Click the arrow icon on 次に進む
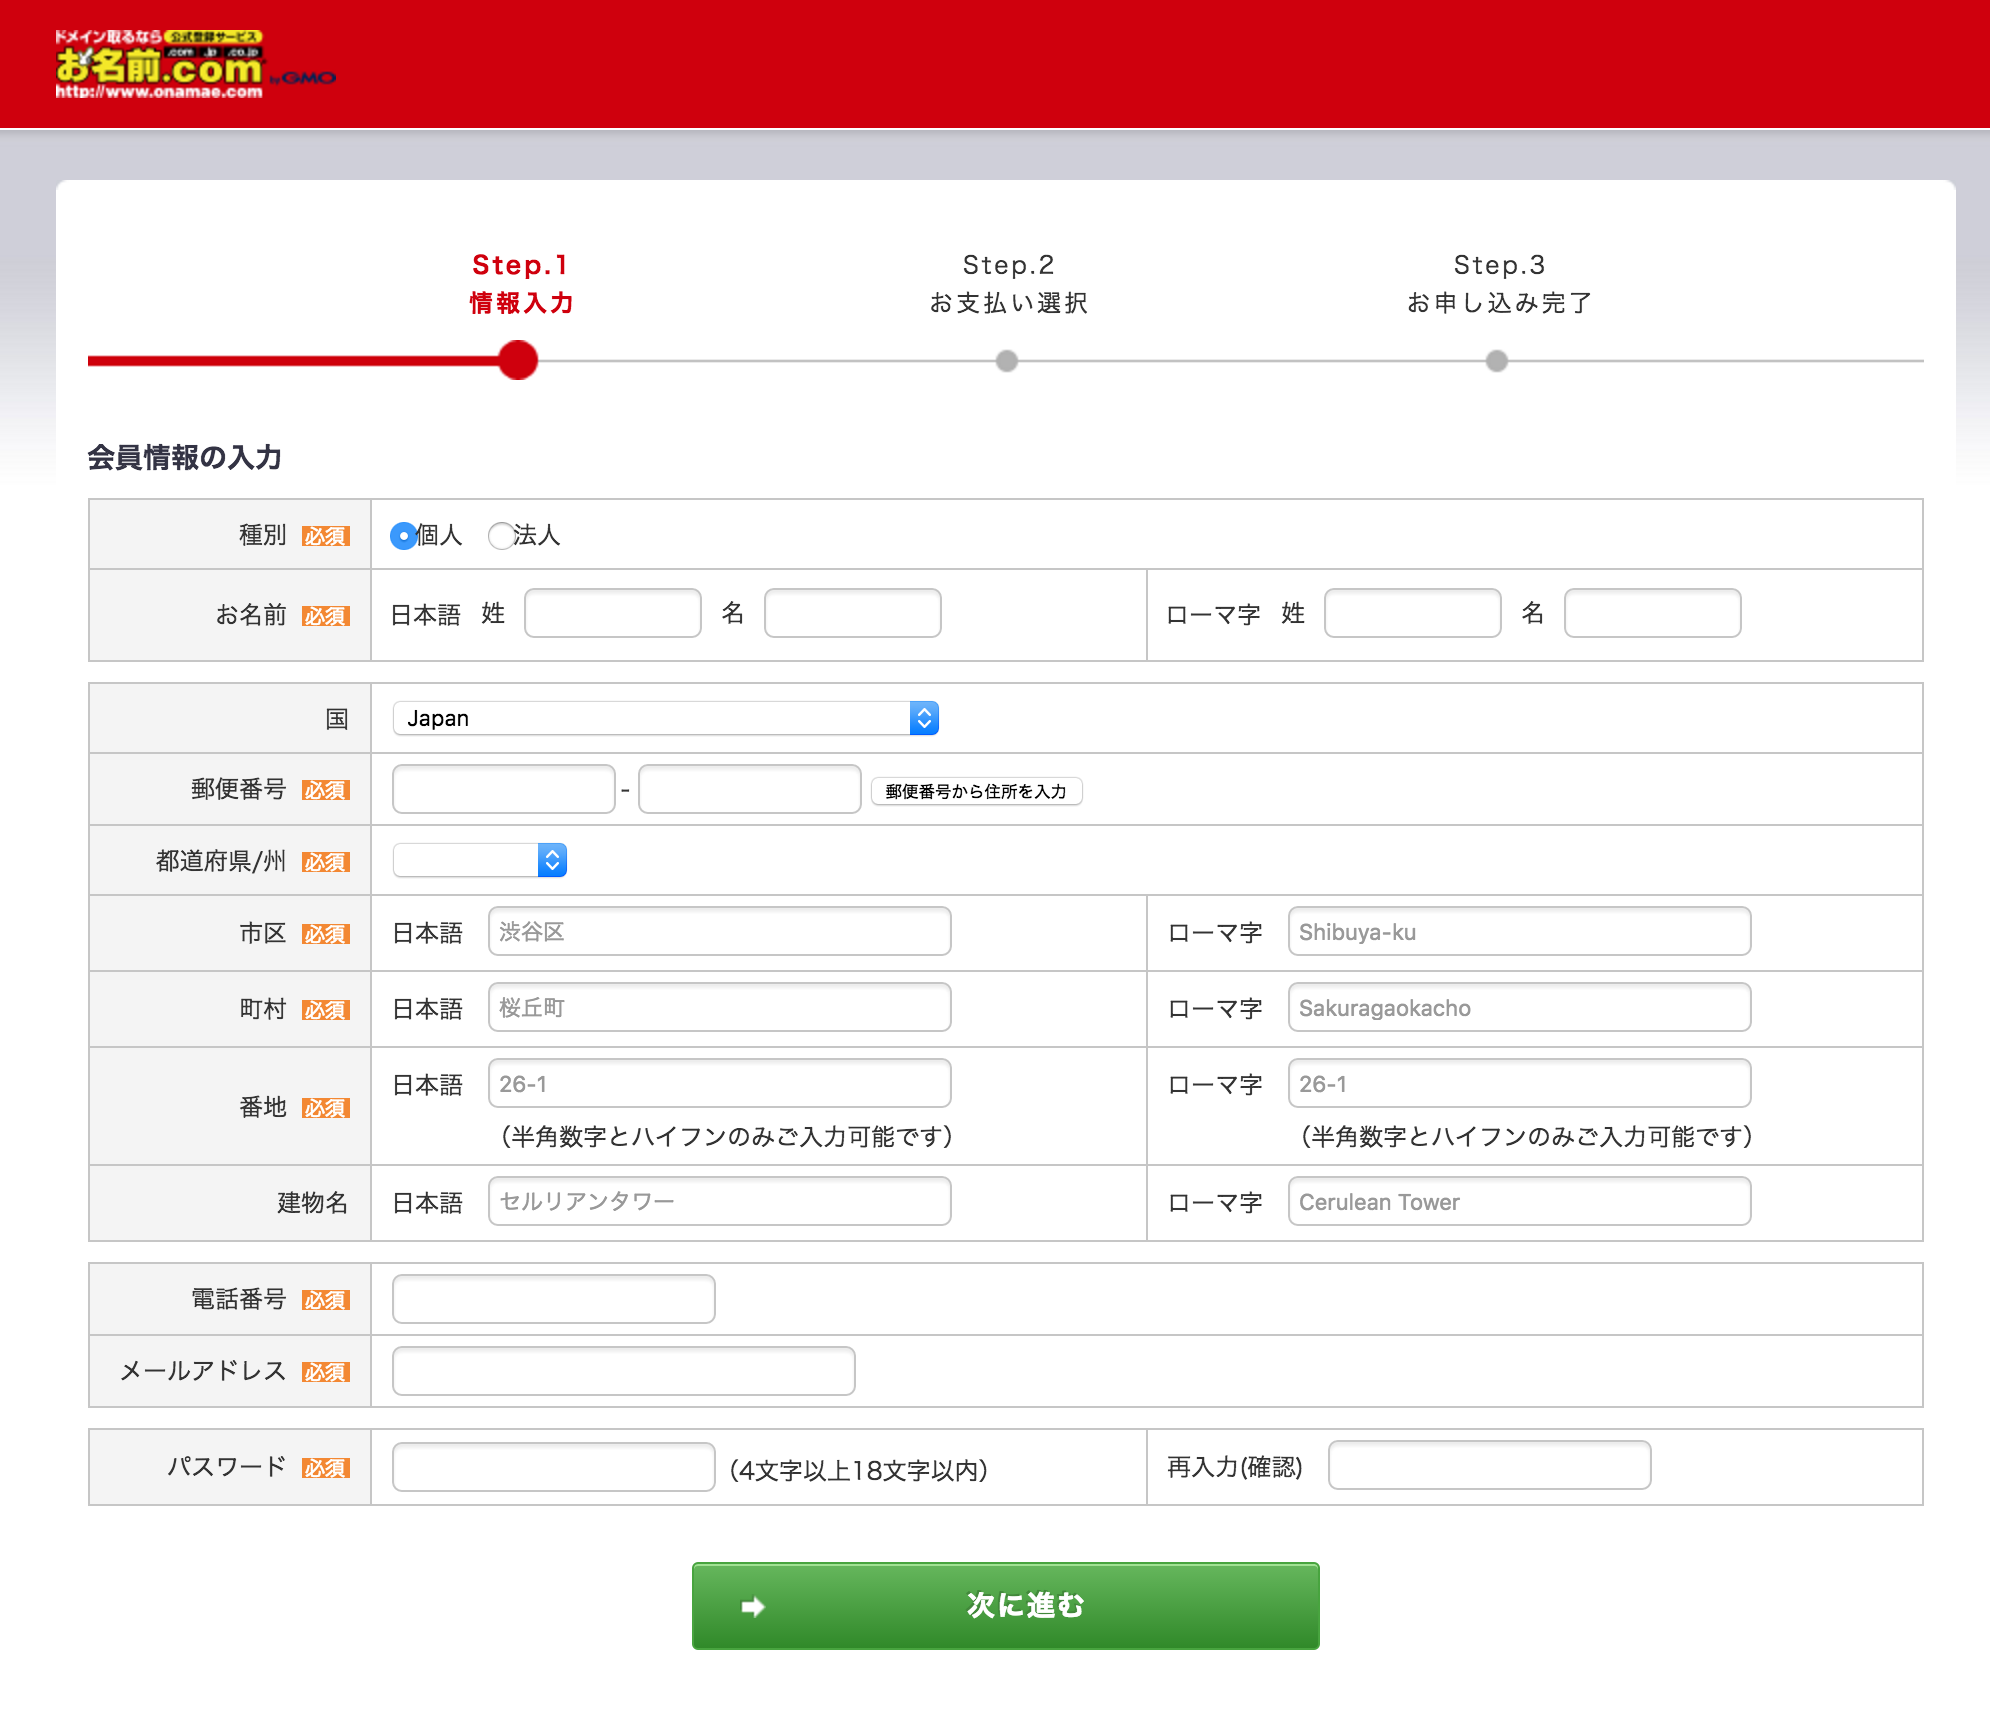Screen dimensions: 1990x1722 tap(753, 1606)
